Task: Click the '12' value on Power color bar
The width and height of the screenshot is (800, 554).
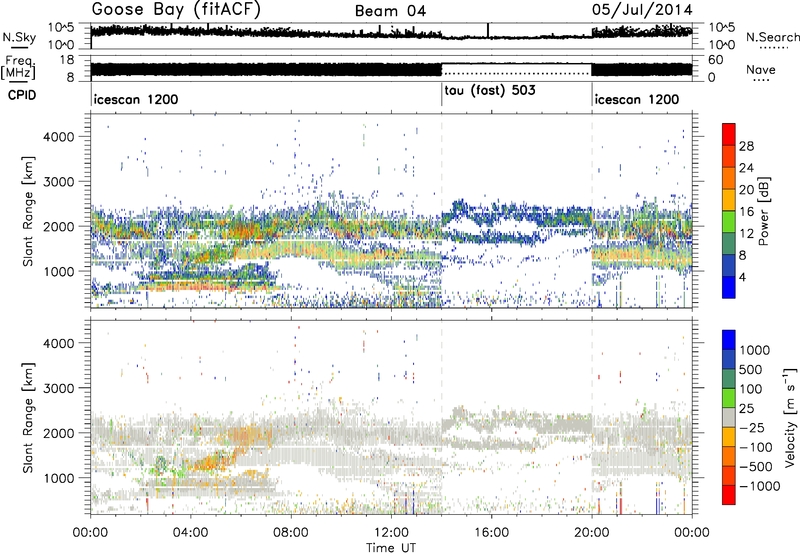Action: 746,234
